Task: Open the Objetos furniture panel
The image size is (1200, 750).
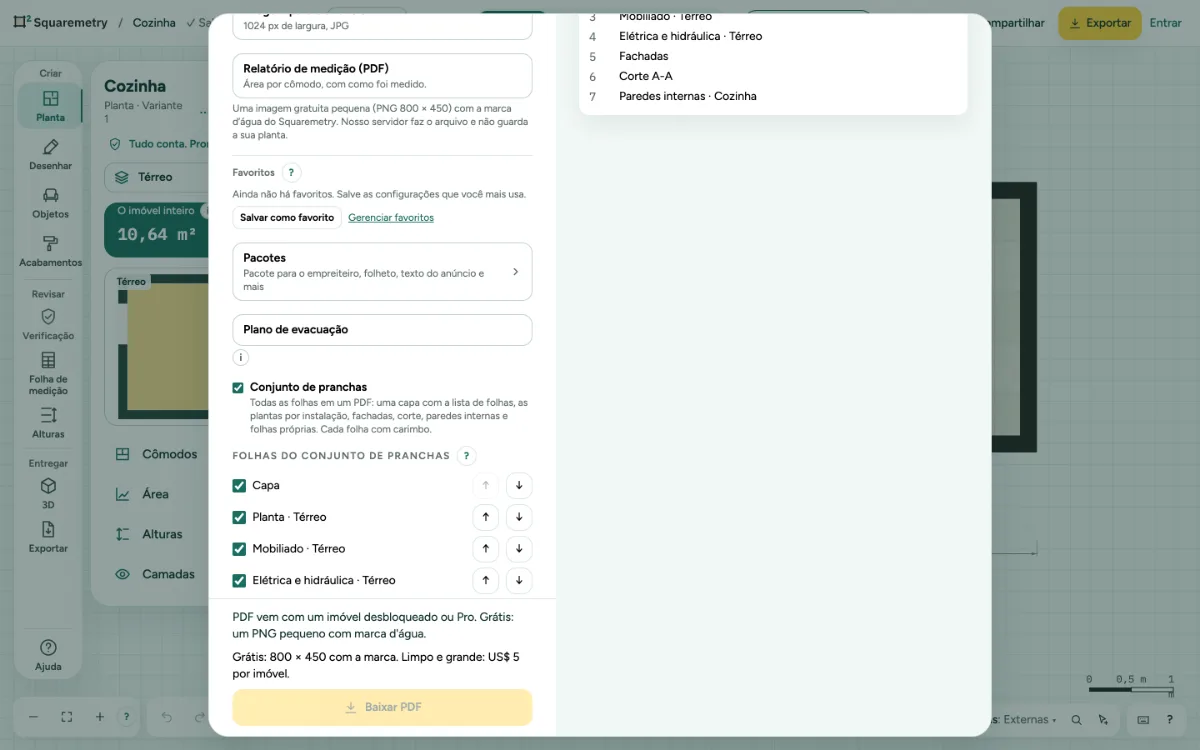Action: [x=50, y=202]
